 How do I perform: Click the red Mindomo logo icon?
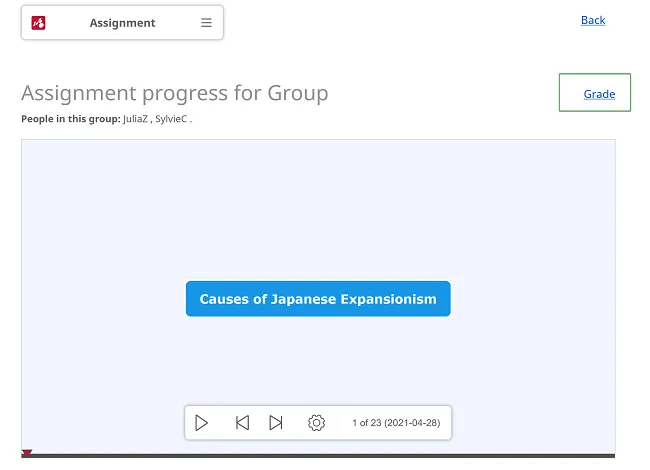coord(39,22)
